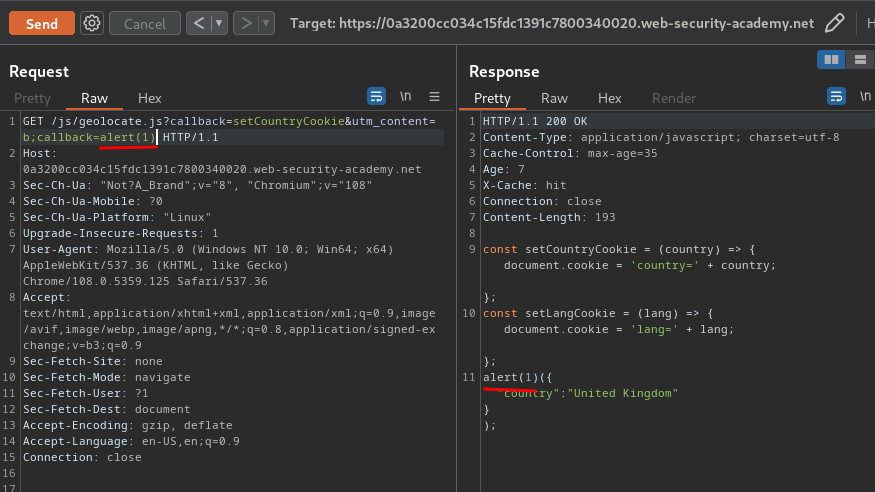The width and height of the screenshot is (875, 492).
Task: Select top-bottom layout icon
Action: click(860, 60)
